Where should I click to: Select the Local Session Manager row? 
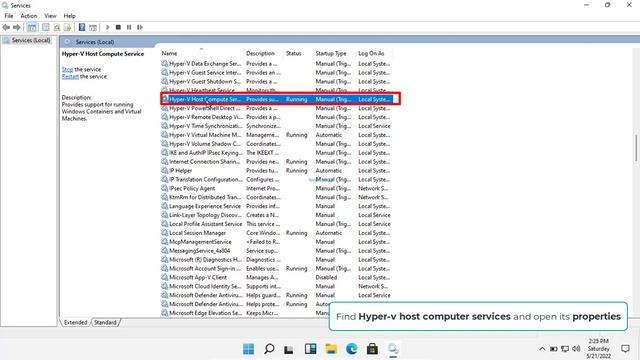click(276, 233)
